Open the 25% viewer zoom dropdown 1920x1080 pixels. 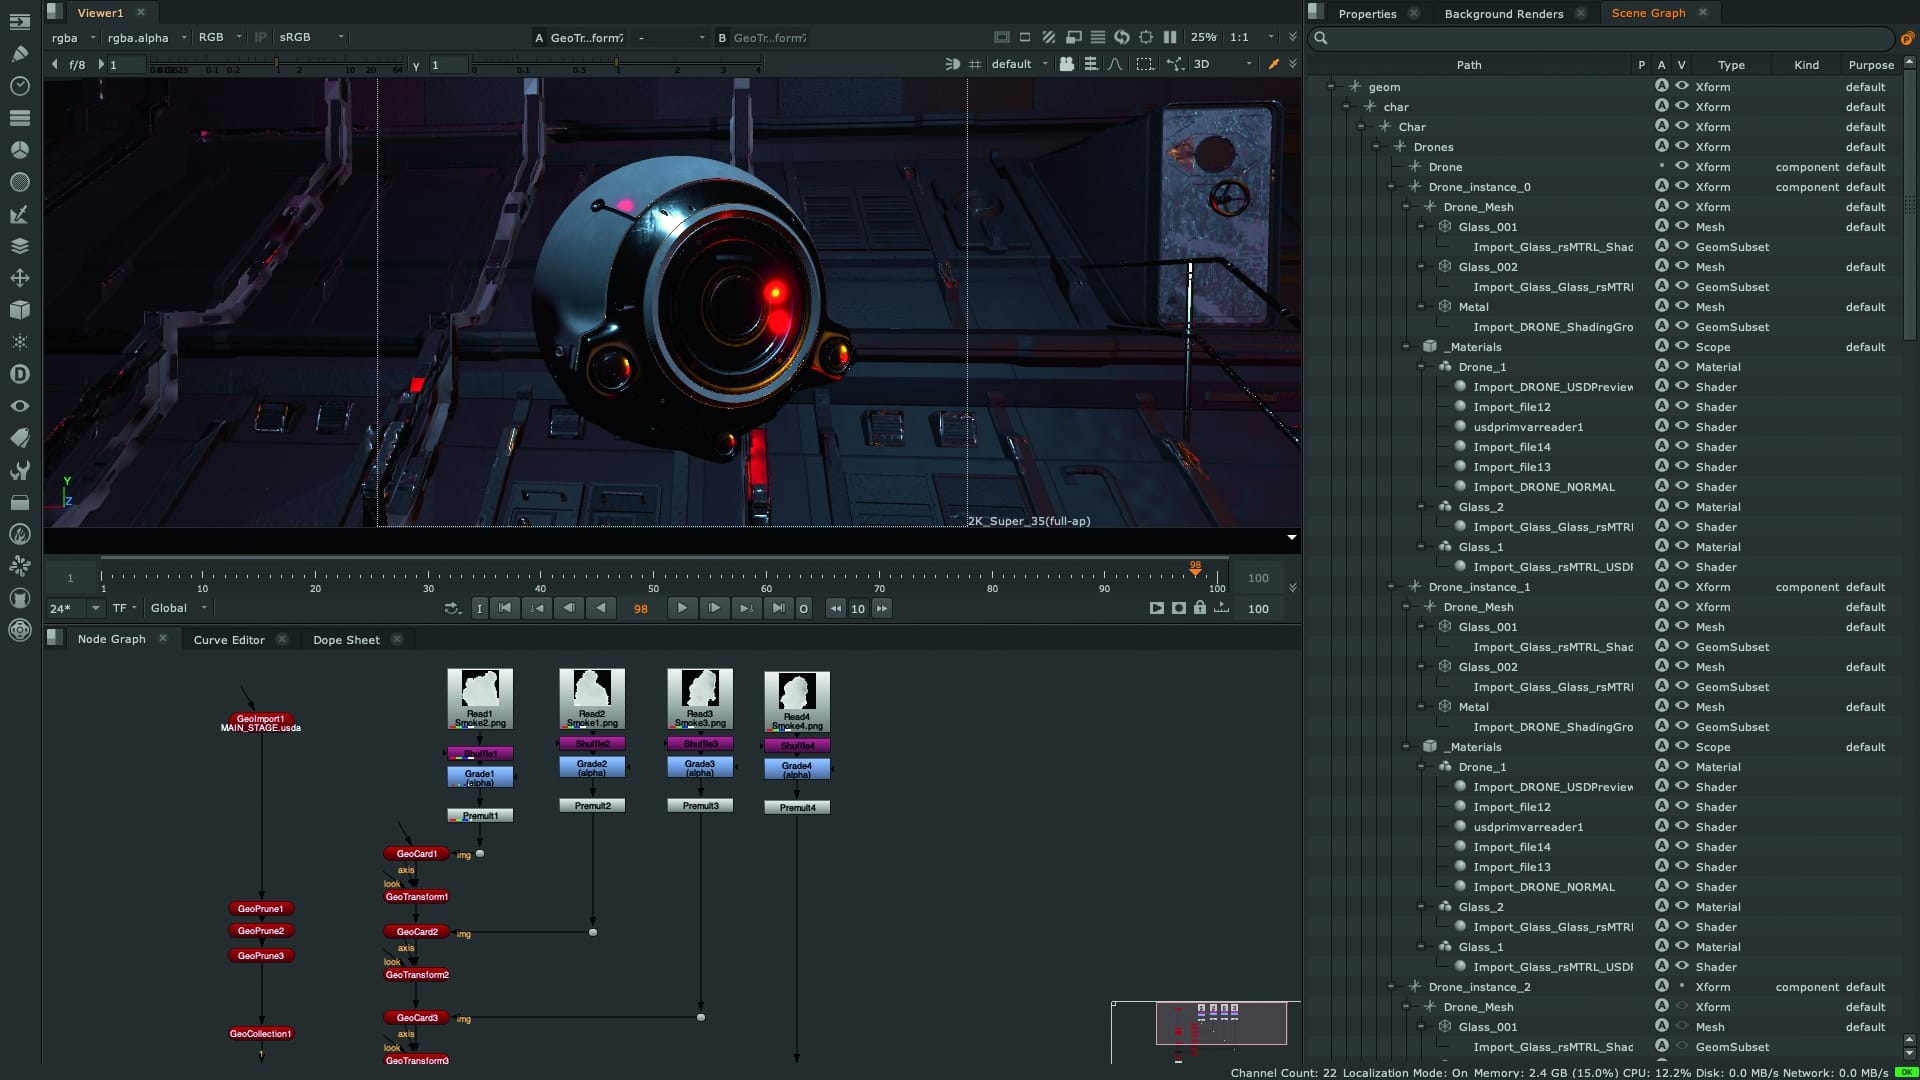pos(1205,37)
